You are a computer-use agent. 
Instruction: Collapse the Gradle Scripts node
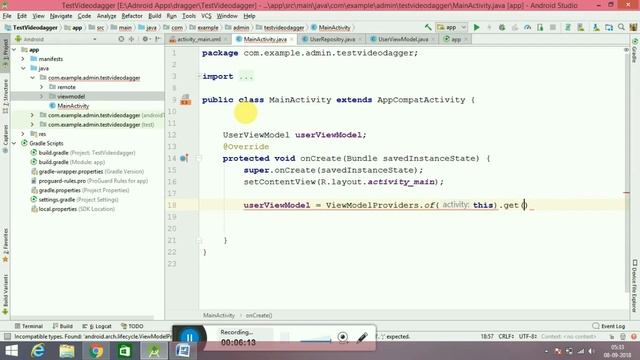click(x=14, y=143)
